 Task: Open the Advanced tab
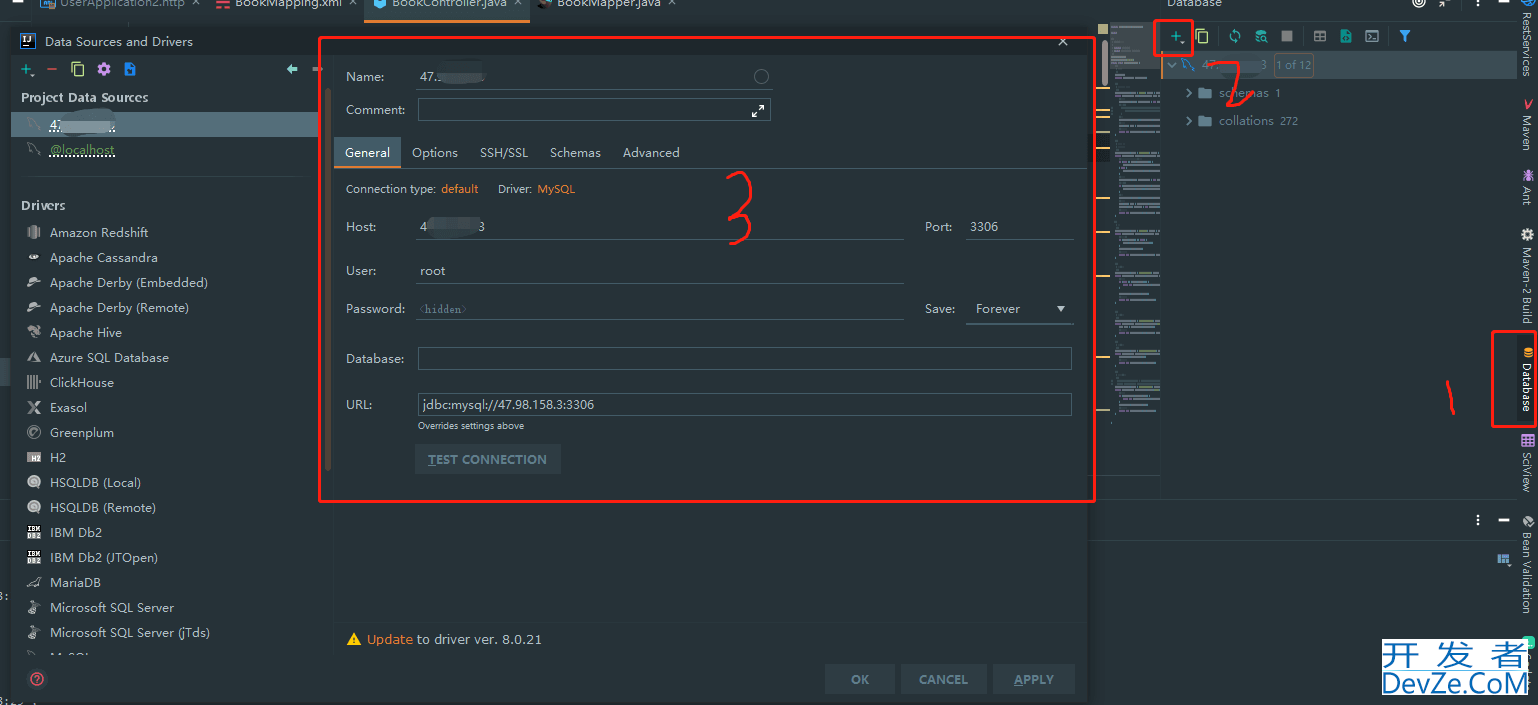click(651, 153)
